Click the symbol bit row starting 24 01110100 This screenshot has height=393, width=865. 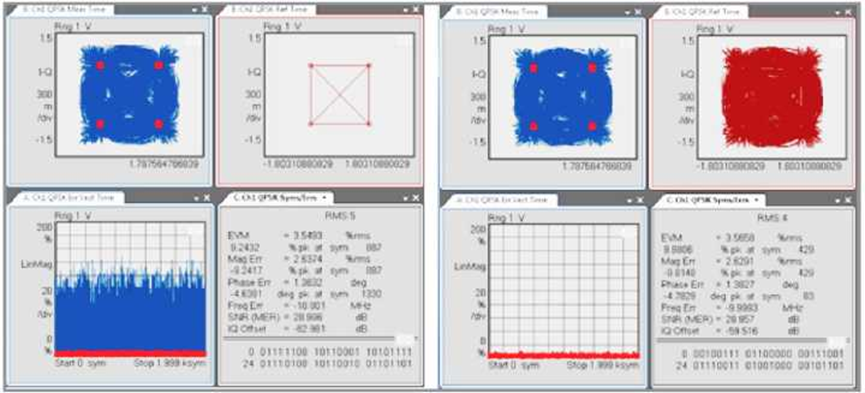point(322,363)
